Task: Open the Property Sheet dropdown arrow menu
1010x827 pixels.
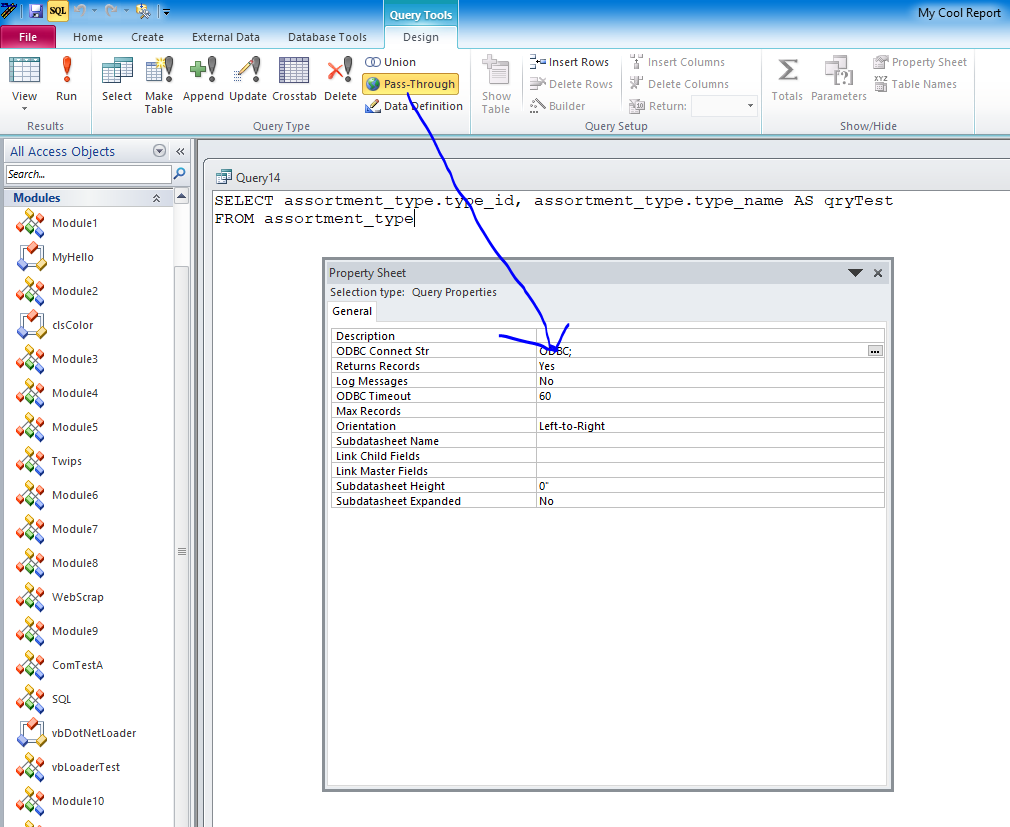Action: click(855, 273)
